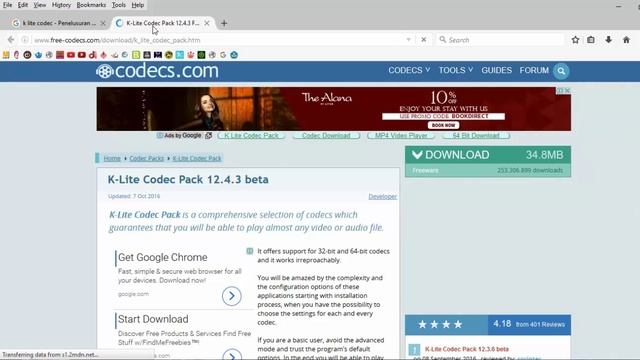Screen dimensions: 640x360
Task: Click the stop loading X button
Action: coord(424,40)
